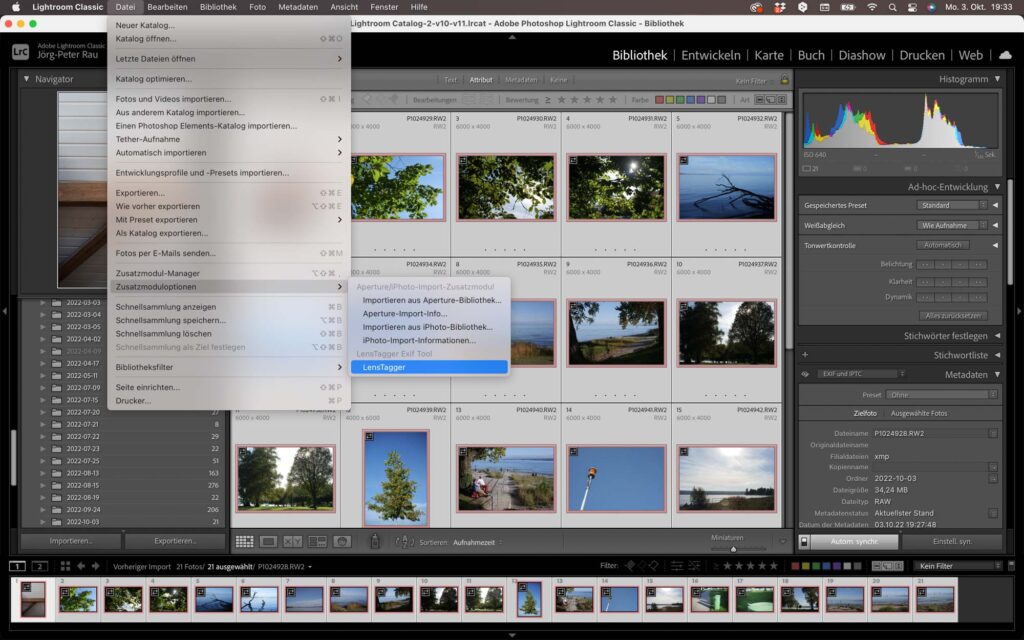The image size is (1024, 640).
Task: Open the Weißabgleich Wie Aufnahme dropdown
Action: tap(952, 225)
